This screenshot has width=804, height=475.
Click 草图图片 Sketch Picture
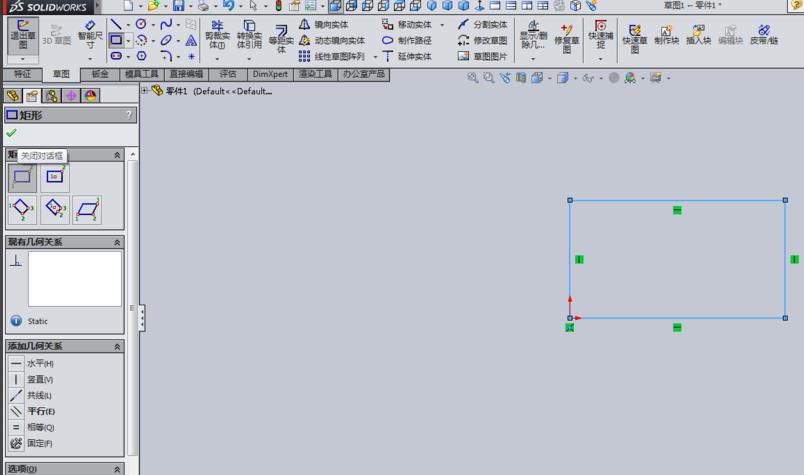click(483, 56)
